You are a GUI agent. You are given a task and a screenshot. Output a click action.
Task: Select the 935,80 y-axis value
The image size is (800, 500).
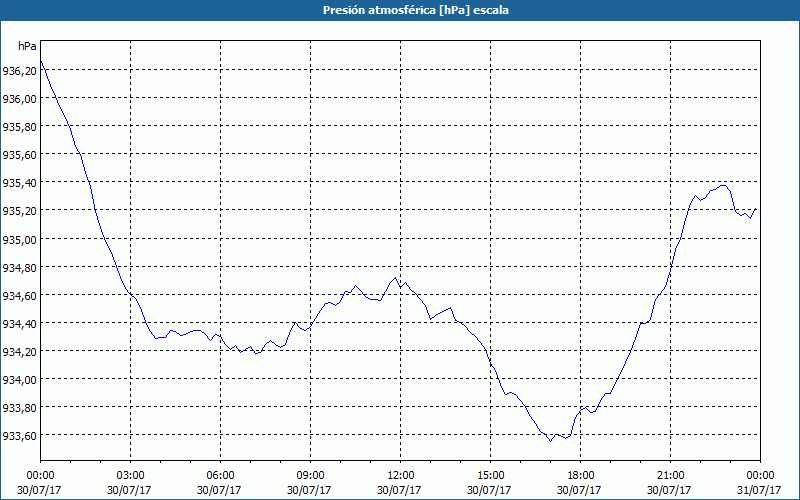(19, 127)
